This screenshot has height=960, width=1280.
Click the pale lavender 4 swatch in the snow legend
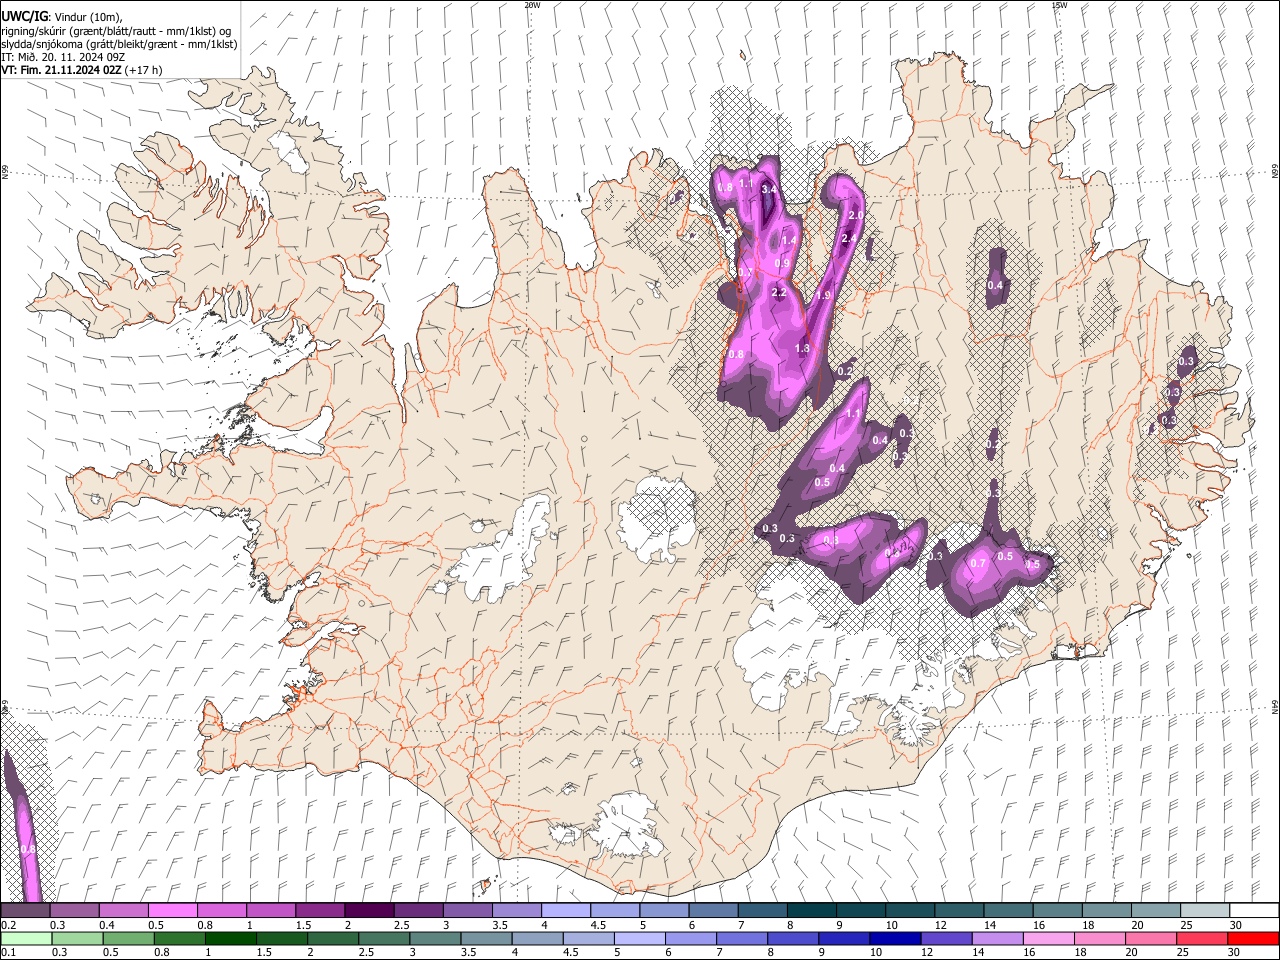pos(564,911)
